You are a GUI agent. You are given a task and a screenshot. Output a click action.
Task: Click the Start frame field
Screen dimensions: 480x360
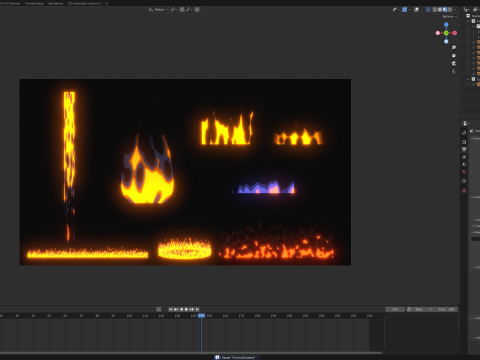tap(424, 309)
